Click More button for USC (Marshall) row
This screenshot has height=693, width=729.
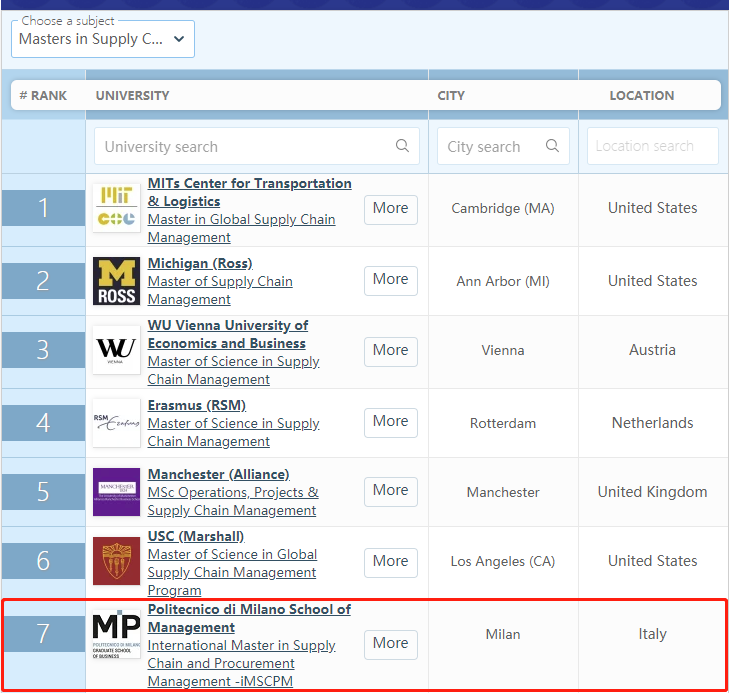(391, 563)
